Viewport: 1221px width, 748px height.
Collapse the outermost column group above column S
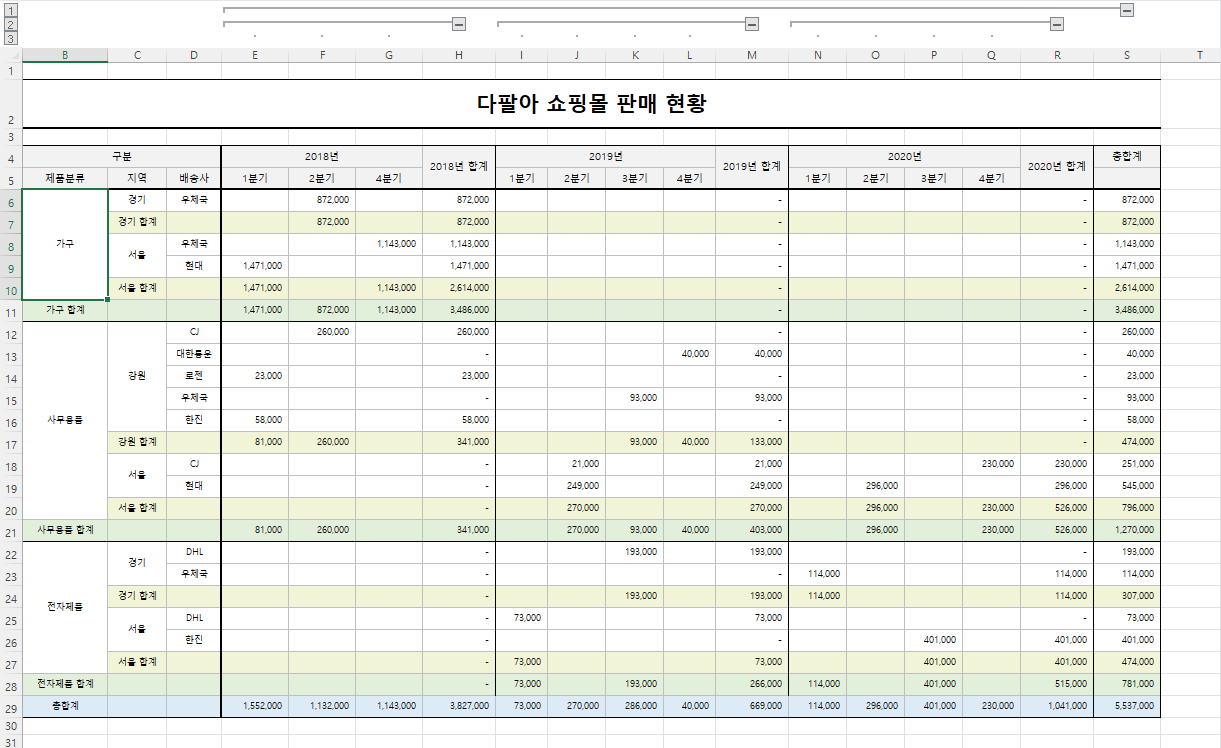(x=1127, y=9)
